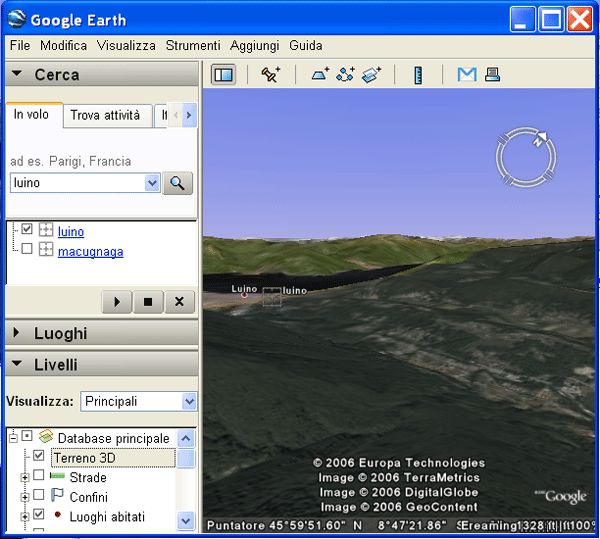Check the macugnaga search result checkbox
Screen dimensions: 600x539
coord(27,249)
